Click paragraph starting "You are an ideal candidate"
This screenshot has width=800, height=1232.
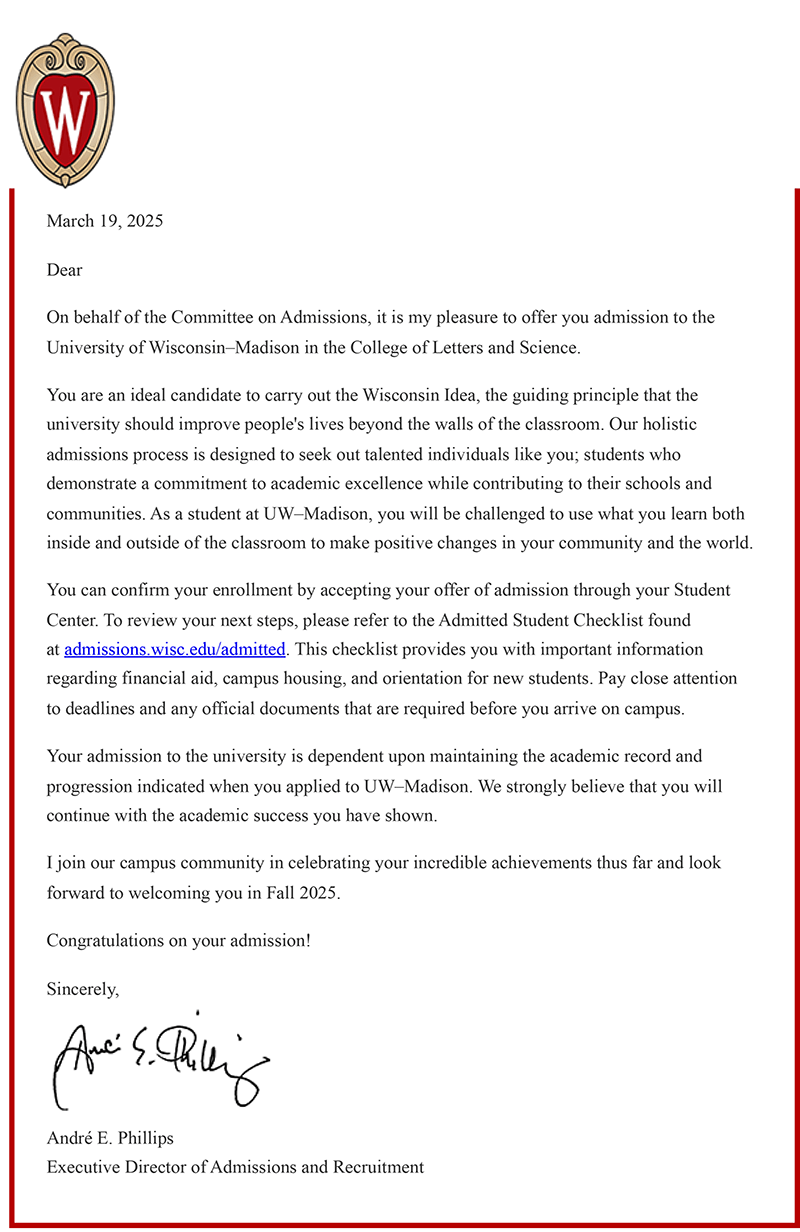pyautogui.click(x=400, y=470)
